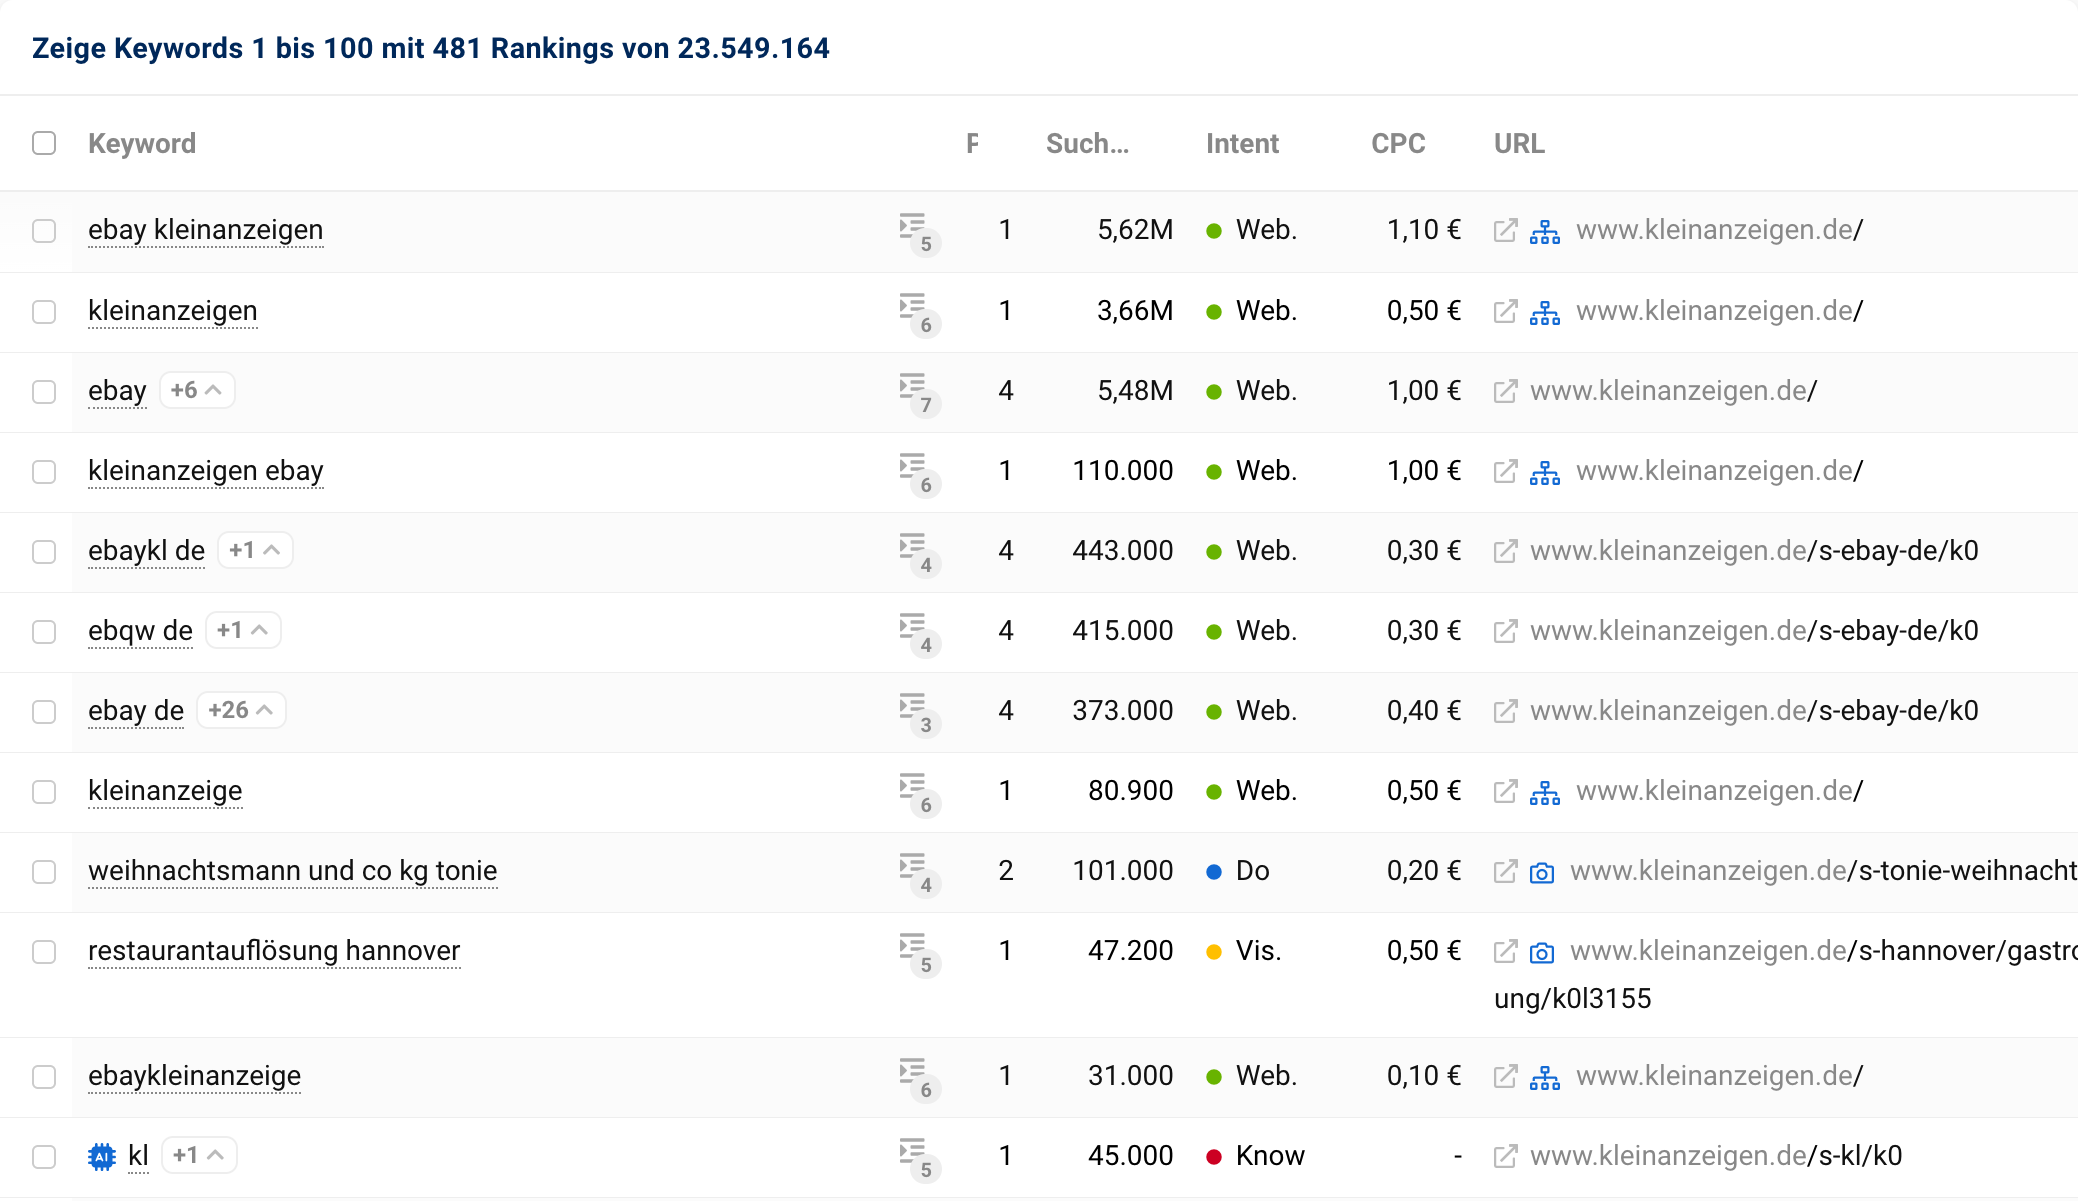
Task: Click external link icon in restaurantauflösung hannover row
Action: (1505, 951)
